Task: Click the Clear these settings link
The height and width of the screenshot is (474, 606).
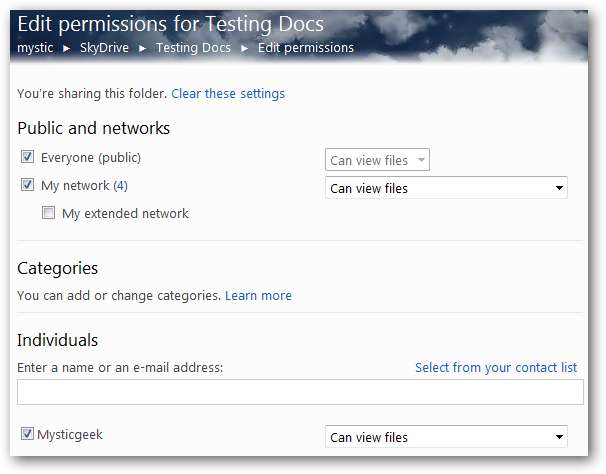Action: (228, 94)
